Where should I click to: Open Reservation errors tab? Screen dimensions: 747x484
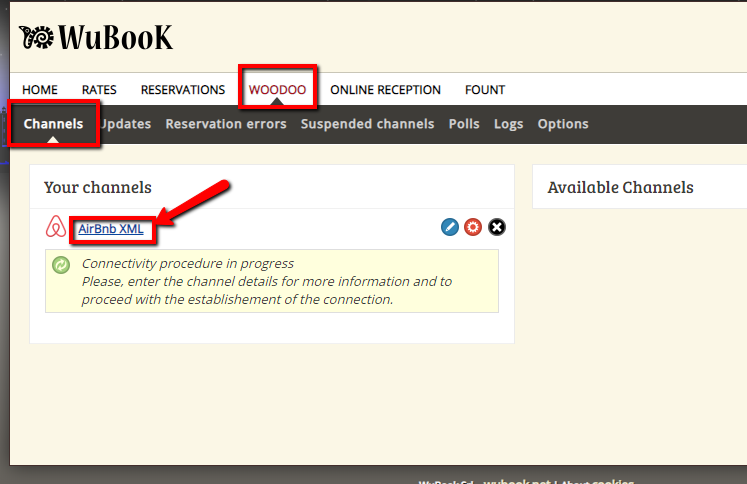coord(226,124)
